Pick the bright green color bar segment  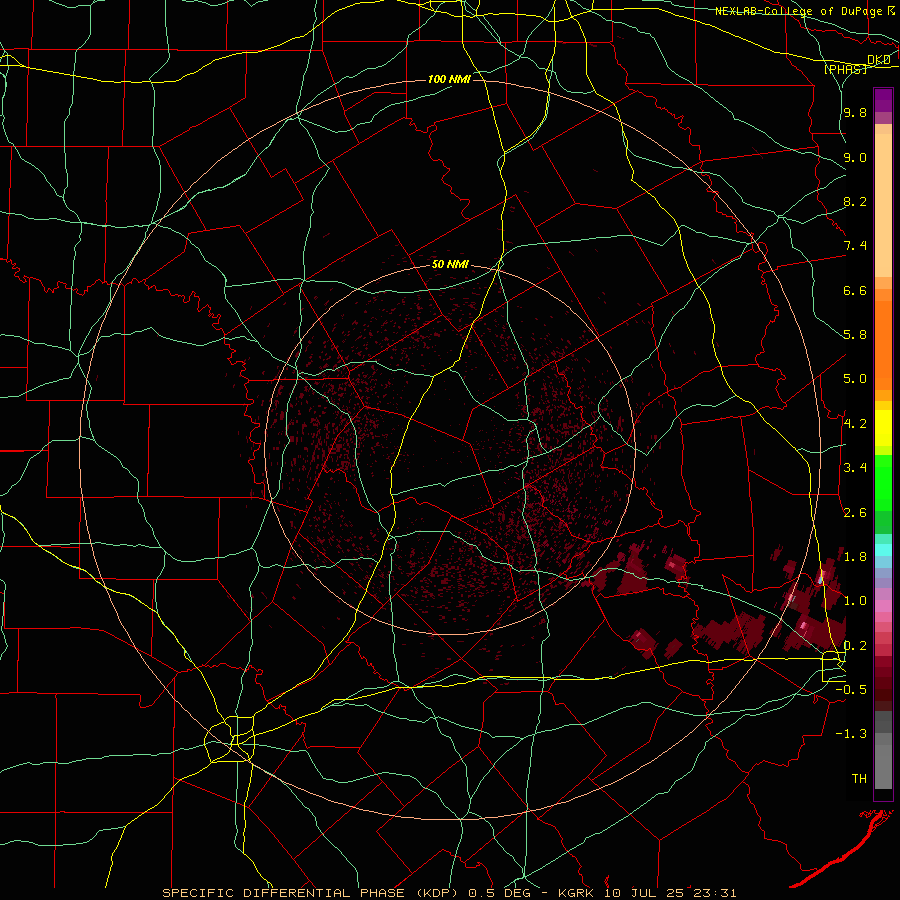pos(883,482)
